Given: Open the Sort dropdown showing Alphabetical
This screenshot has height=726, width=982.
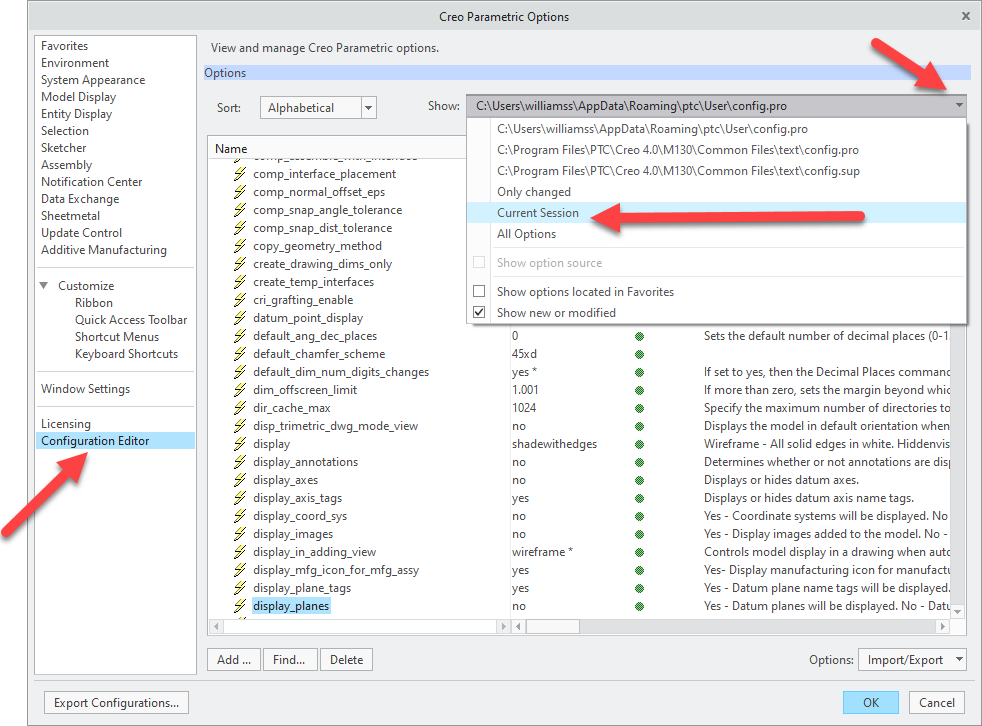Looking at the screenshot, I should pyautogui.click(x=368, y=107).
